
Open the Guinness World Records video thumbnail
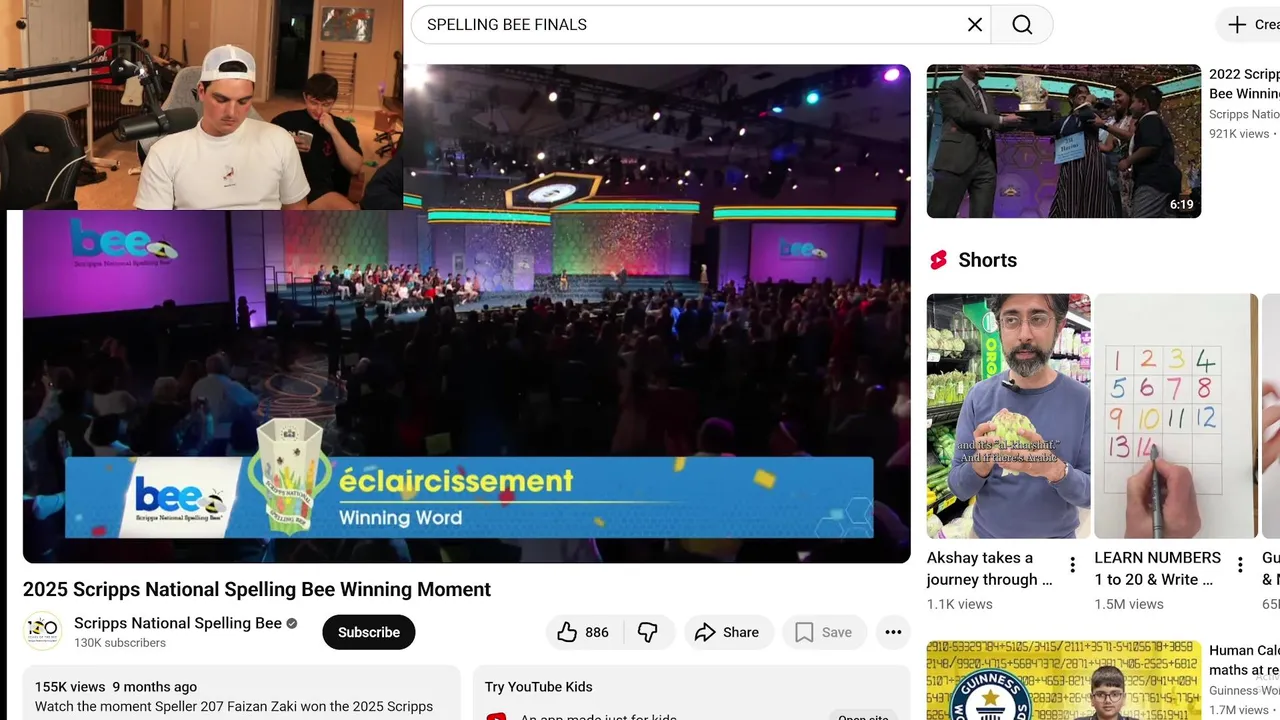(1063, 680)
